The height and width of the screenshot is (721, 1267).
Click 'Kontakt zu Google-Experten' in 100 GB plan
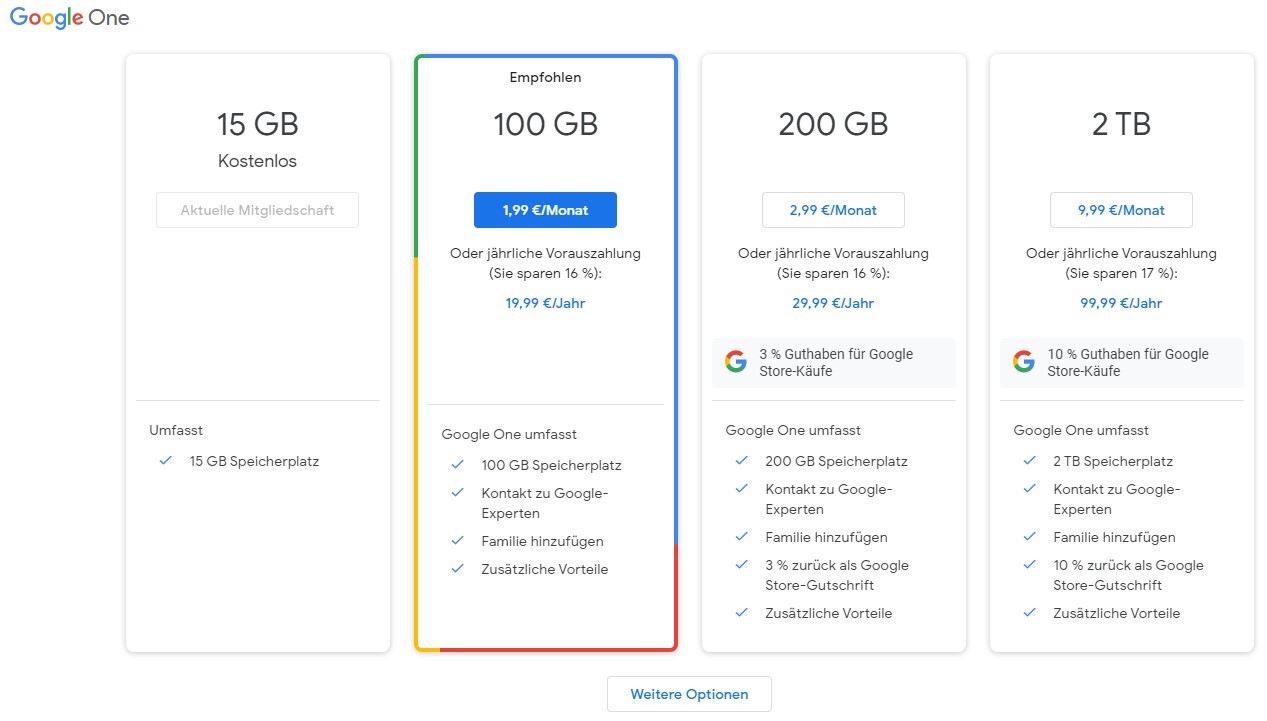(x=545, y=501)
